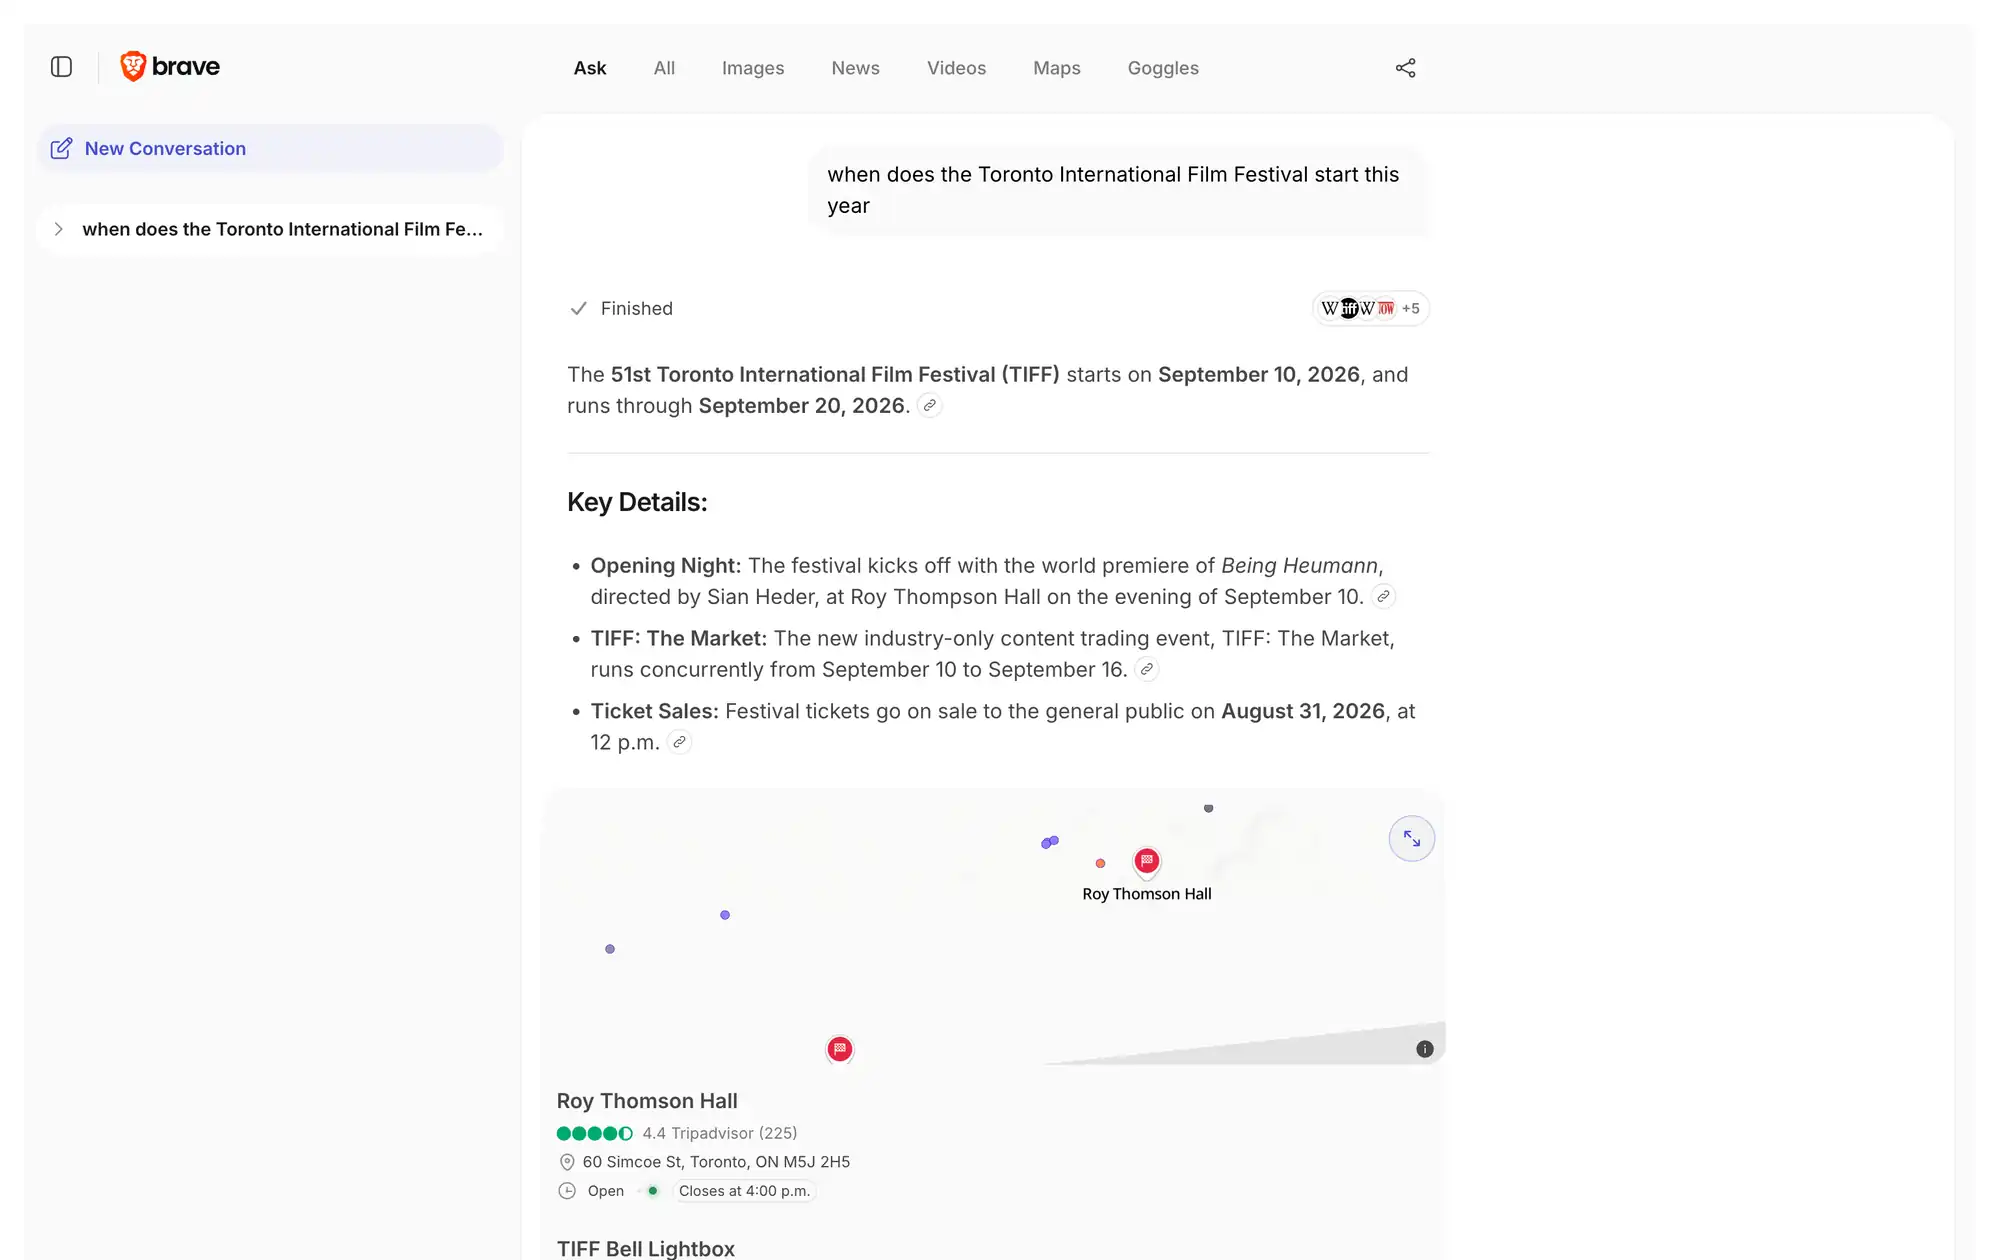
Task: Click the Roy Thomson Hall map label
Action: coord(1147,894)
